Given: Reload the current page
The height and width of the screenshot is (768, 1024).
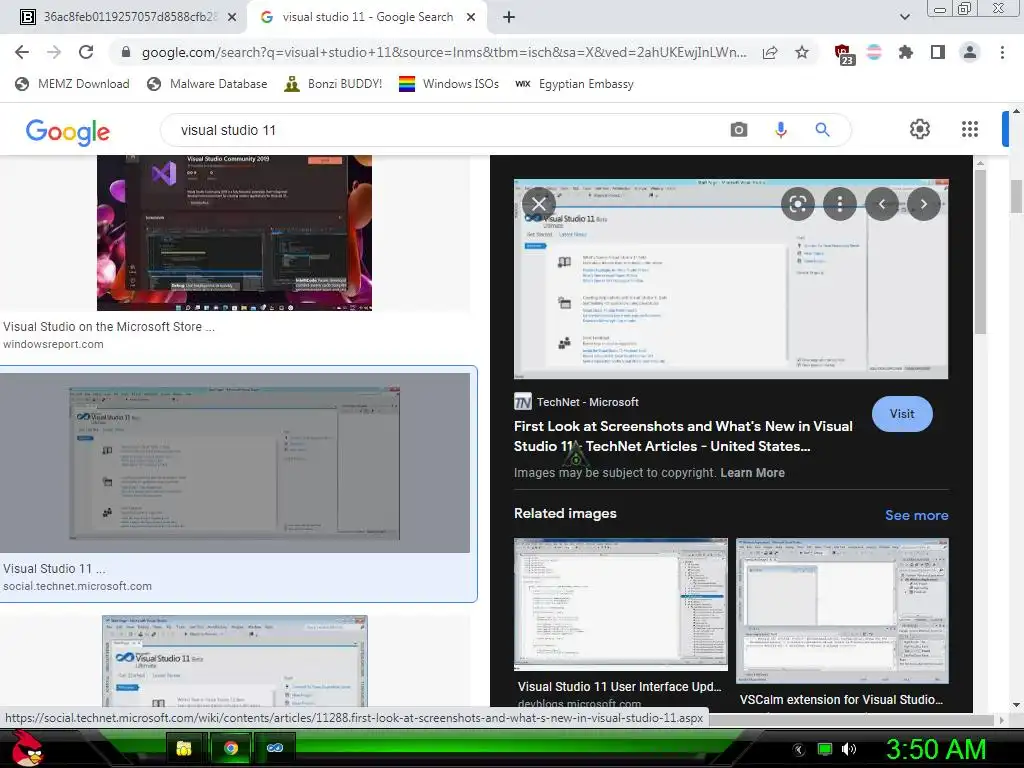Looking at the screenshot, I should click(x=86, y=52).
